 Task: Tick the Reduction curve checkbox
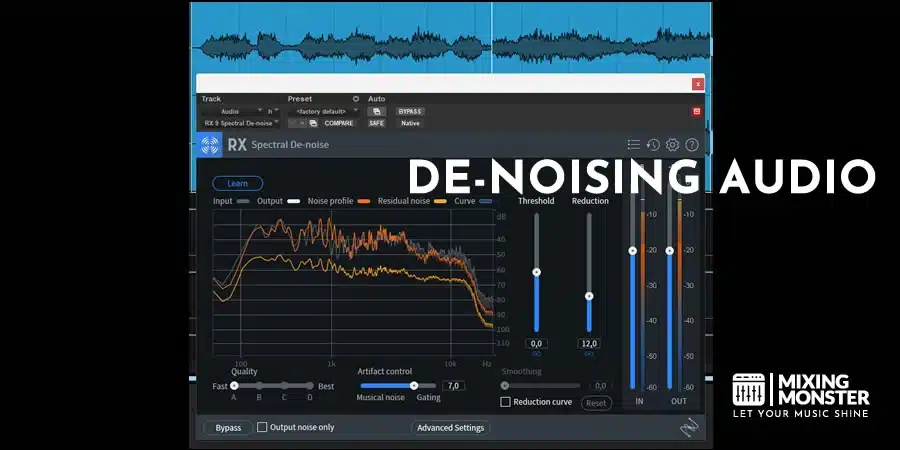506,402
